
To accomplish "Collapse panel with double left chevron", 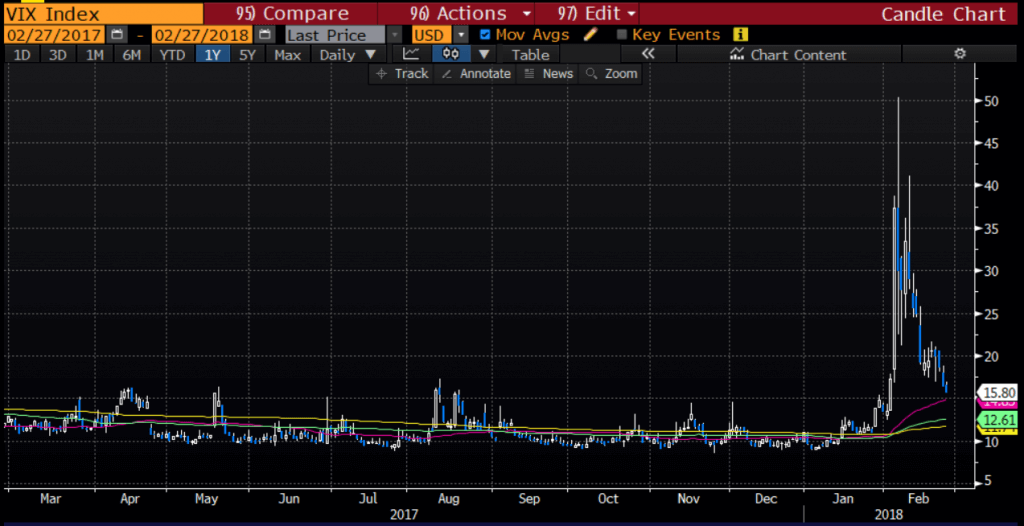I will click(646, 54).
